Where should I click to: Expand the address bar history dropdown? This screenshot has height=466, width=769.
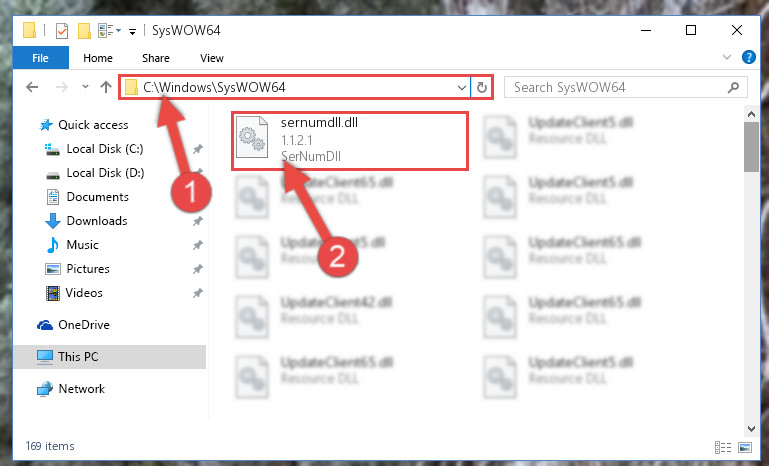pyautogui.click(x=461, y=88)
